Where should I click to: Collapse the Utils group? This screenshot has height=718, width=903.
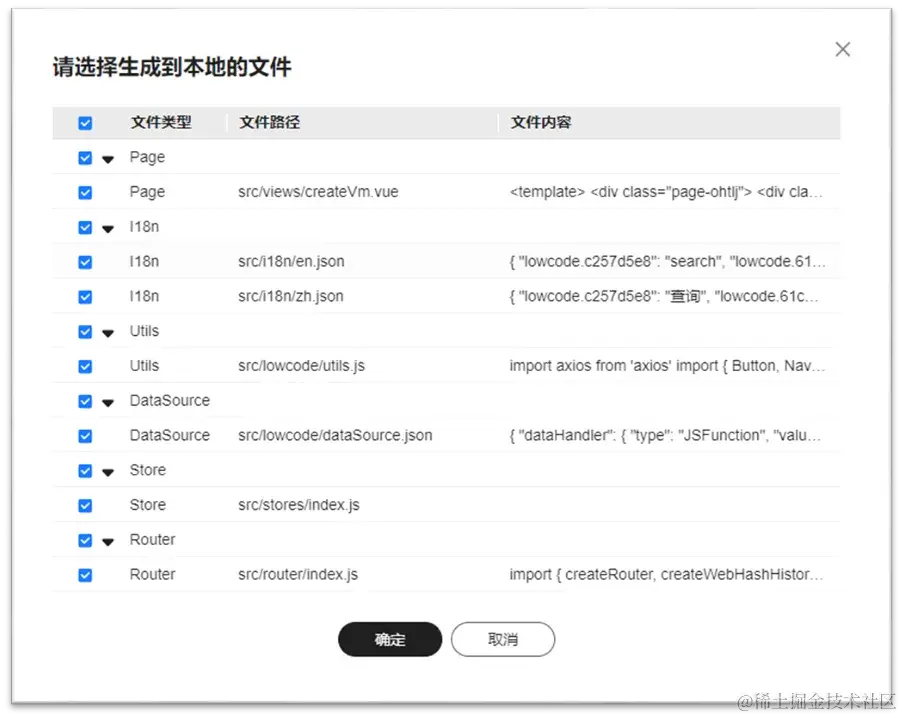(x=108, y=331)
